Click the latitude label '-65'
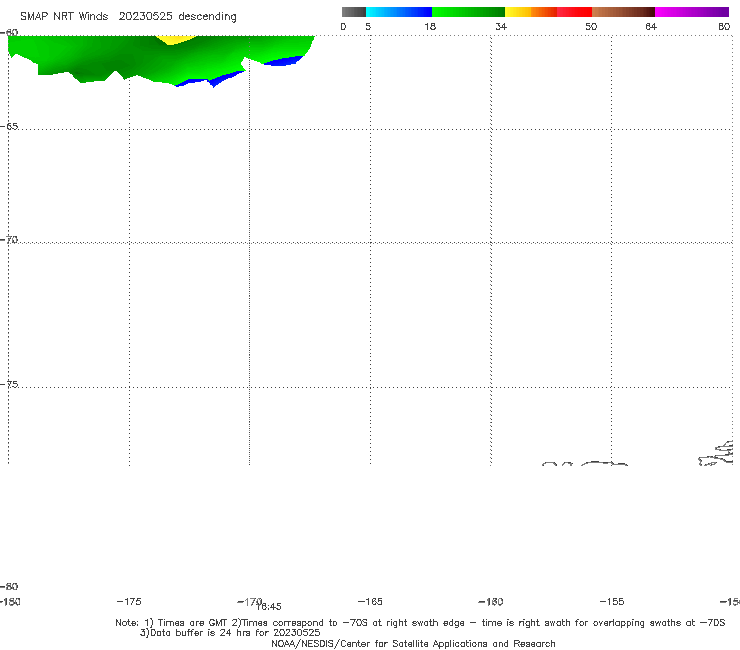The image size is (740, 650). click(x=9, y=127)
